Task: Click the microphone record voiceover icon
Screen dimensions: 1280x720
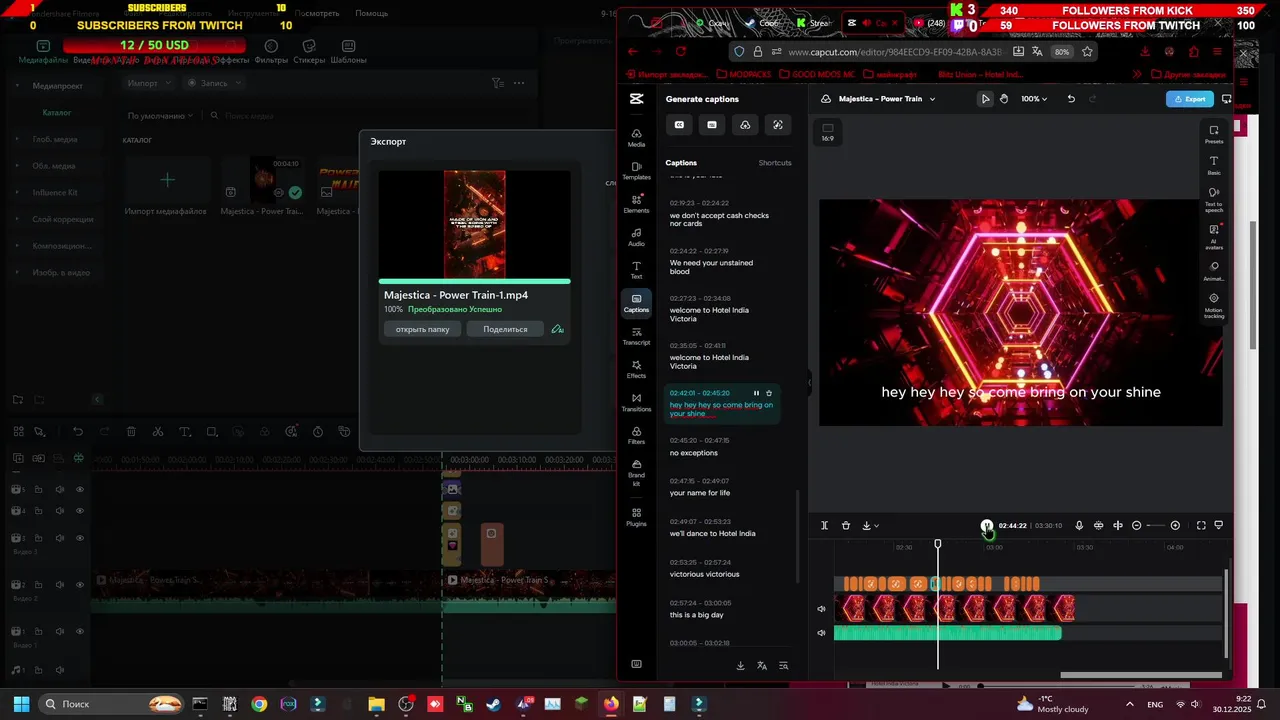Action: tap(1079, 525)
